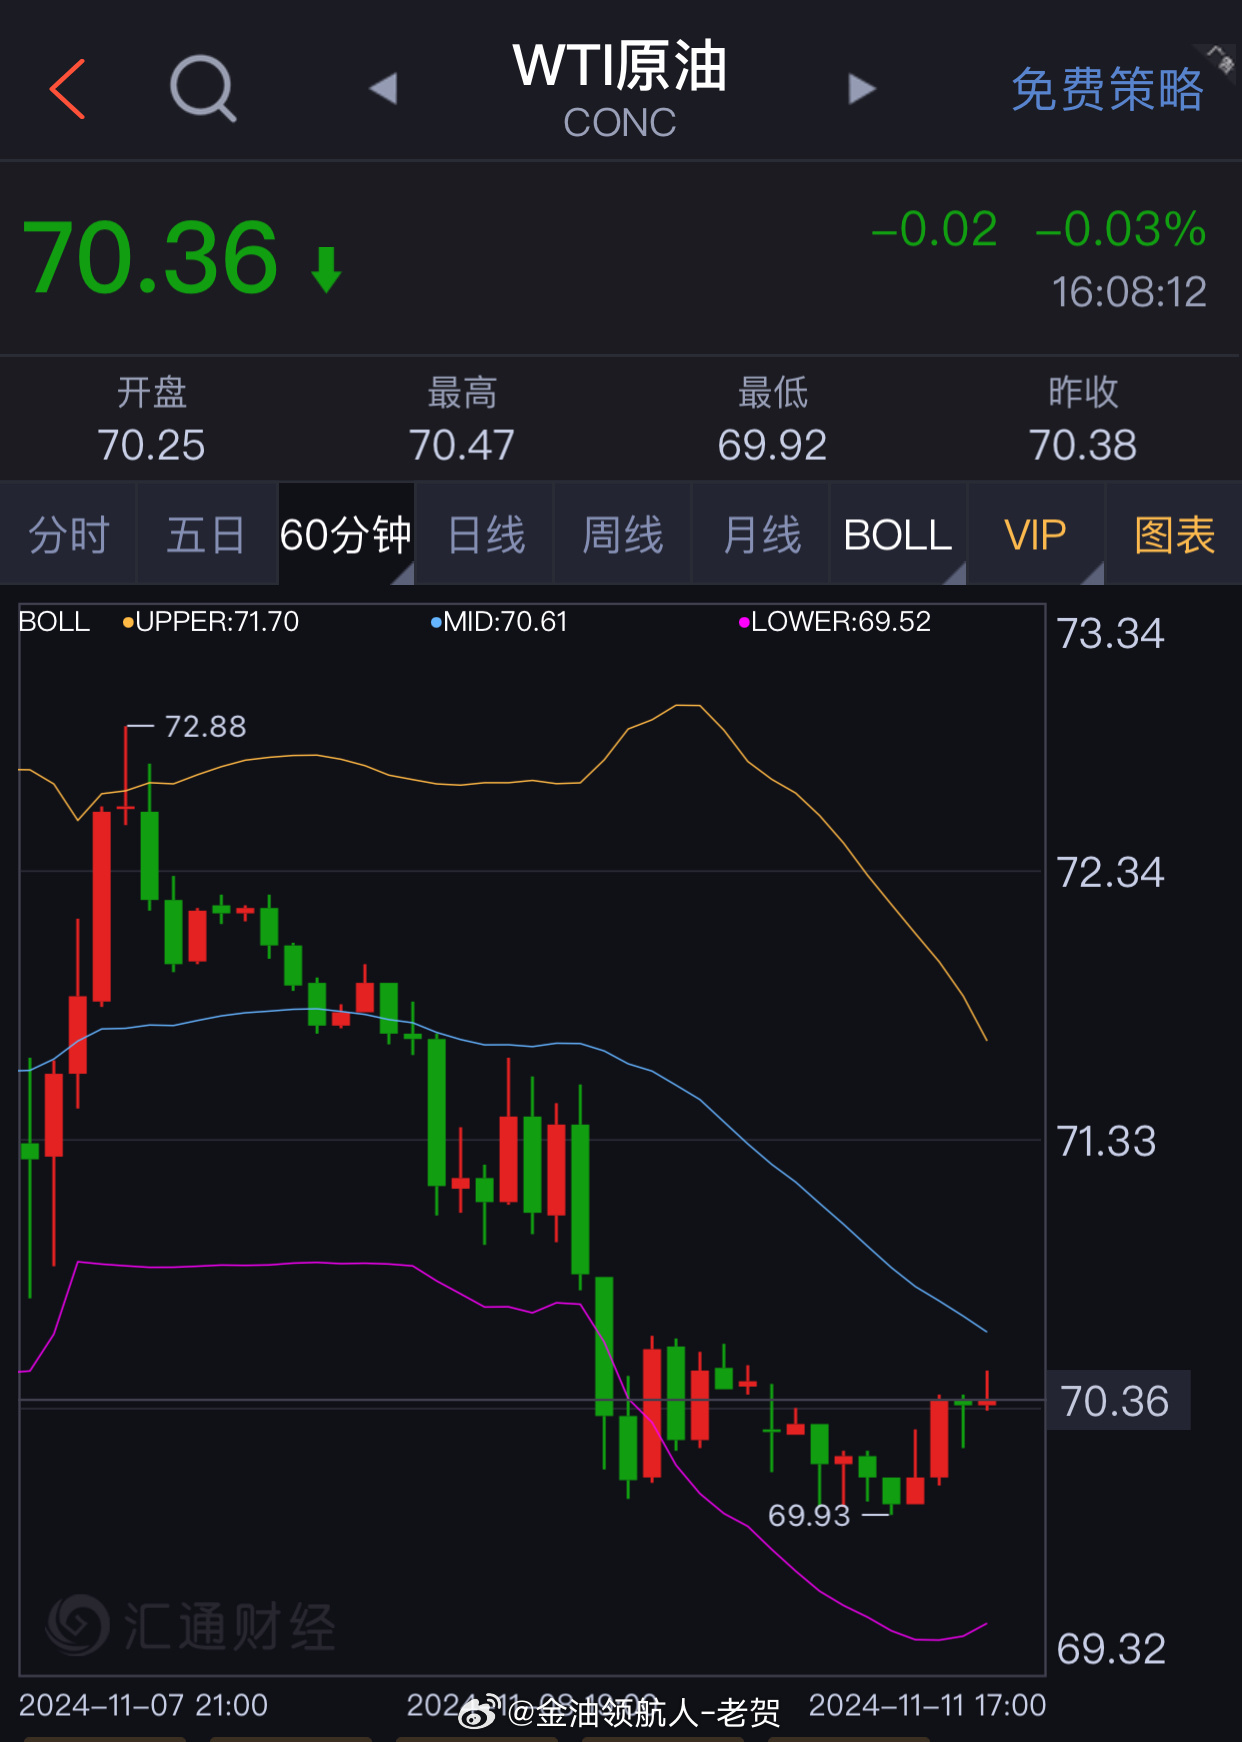The image size is (1242, 1742).
Task: Tap the MID:70.61 legend
Action: tap(499, 622)
